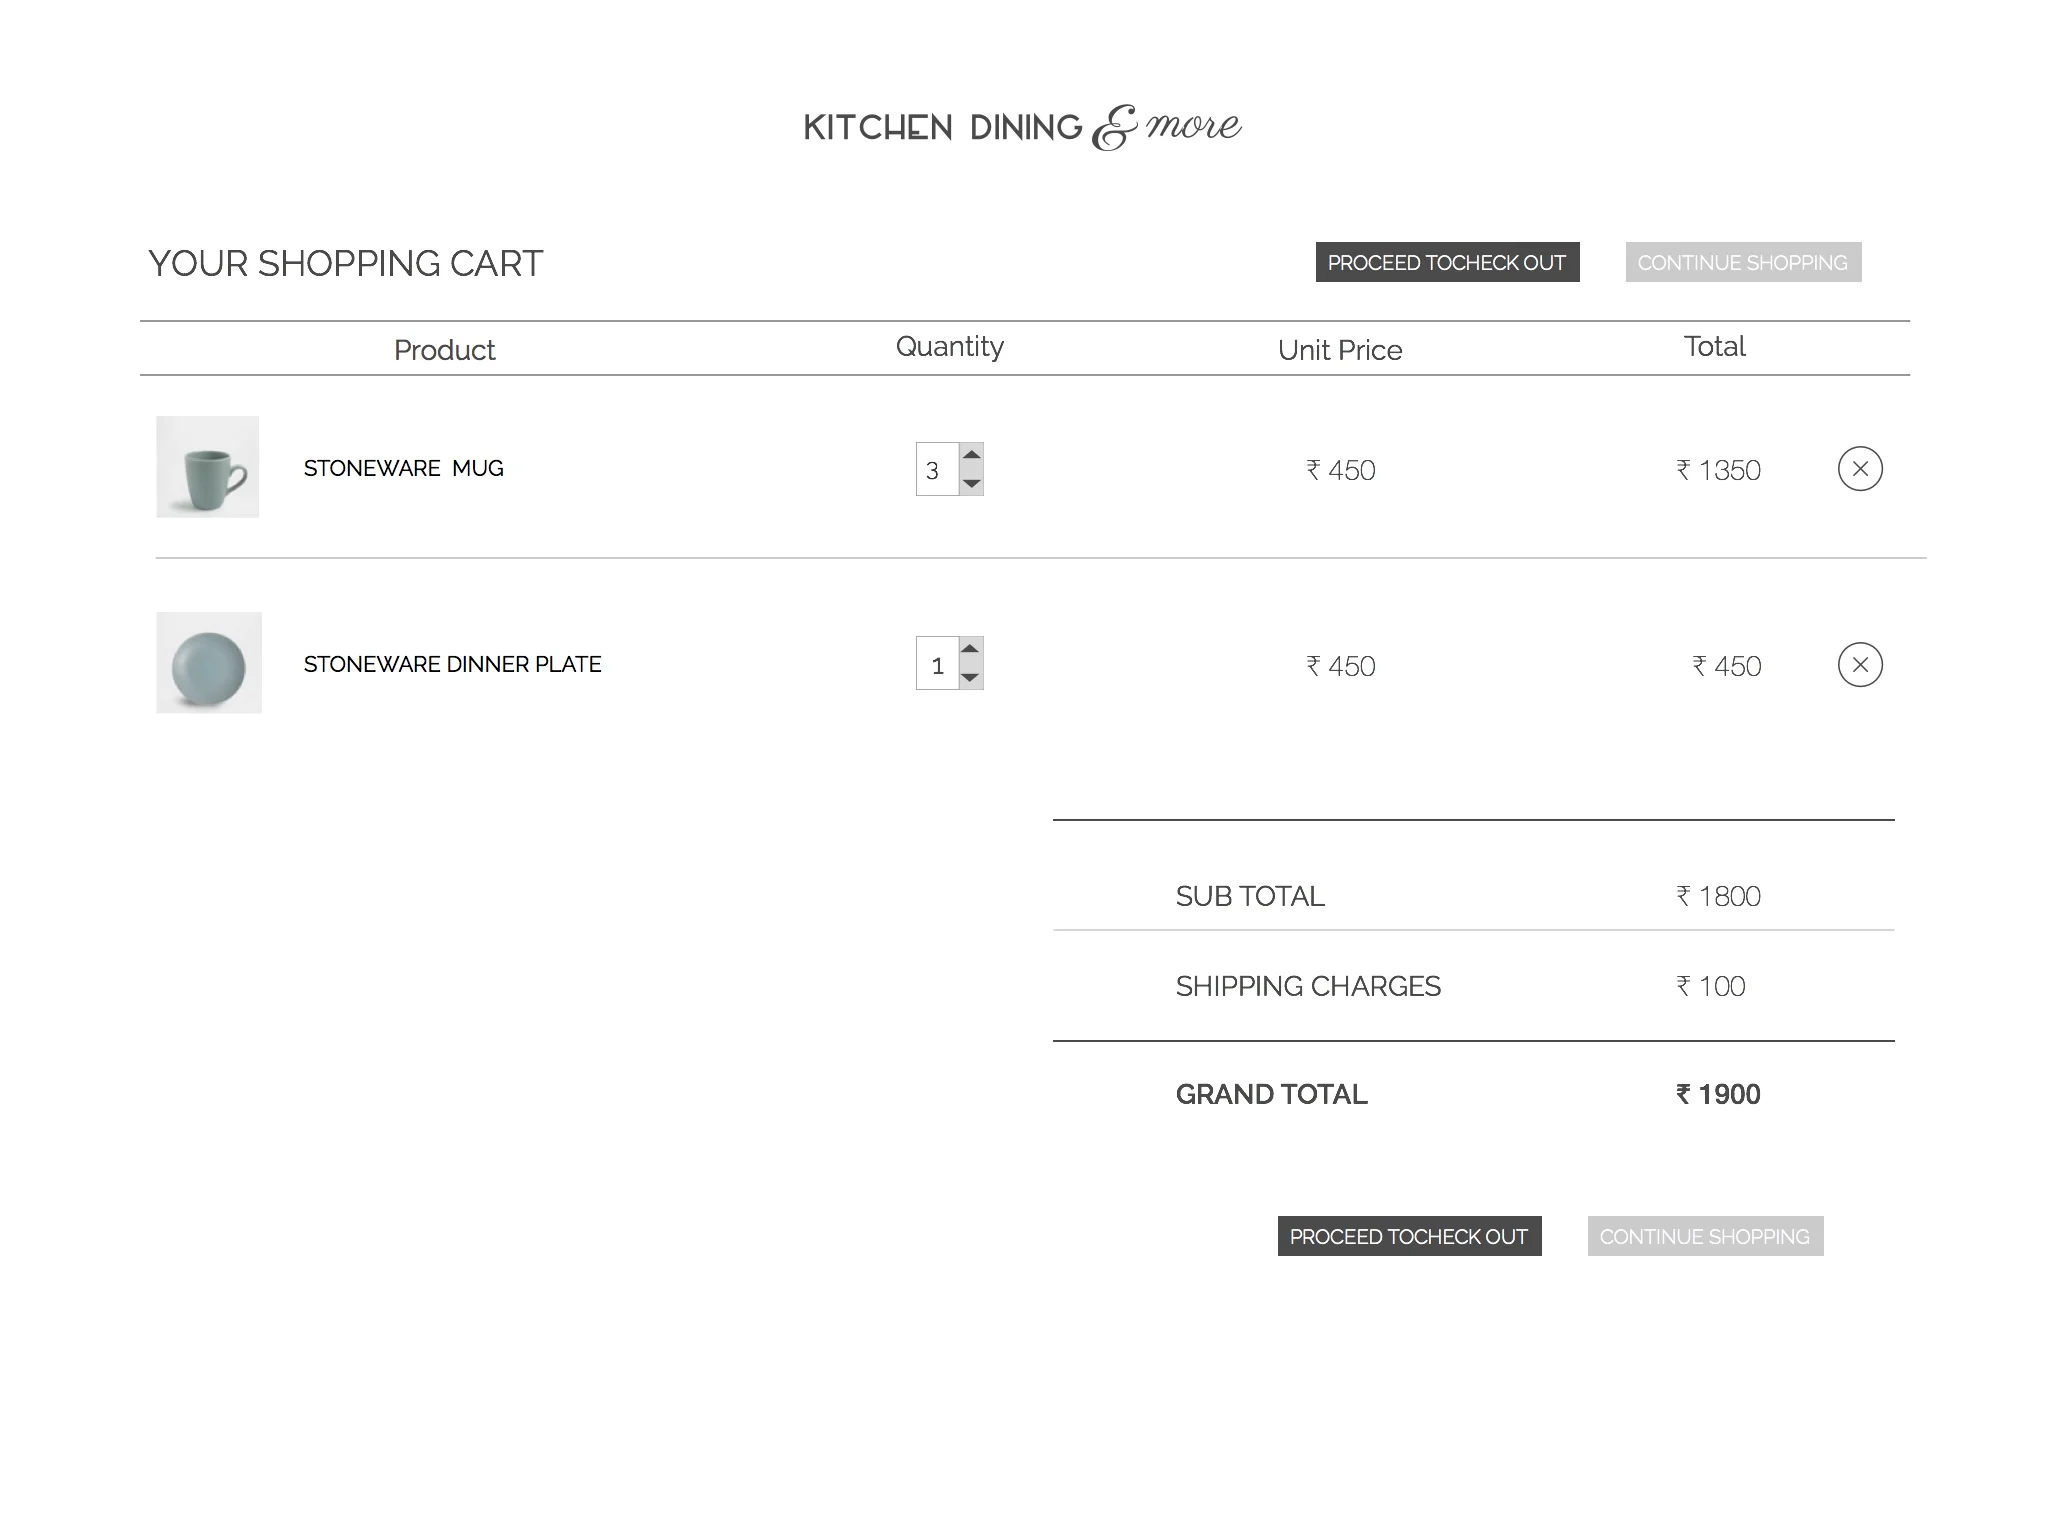
Task: Click the Dinner Plate quantity field
Action: tap(936, 664)
